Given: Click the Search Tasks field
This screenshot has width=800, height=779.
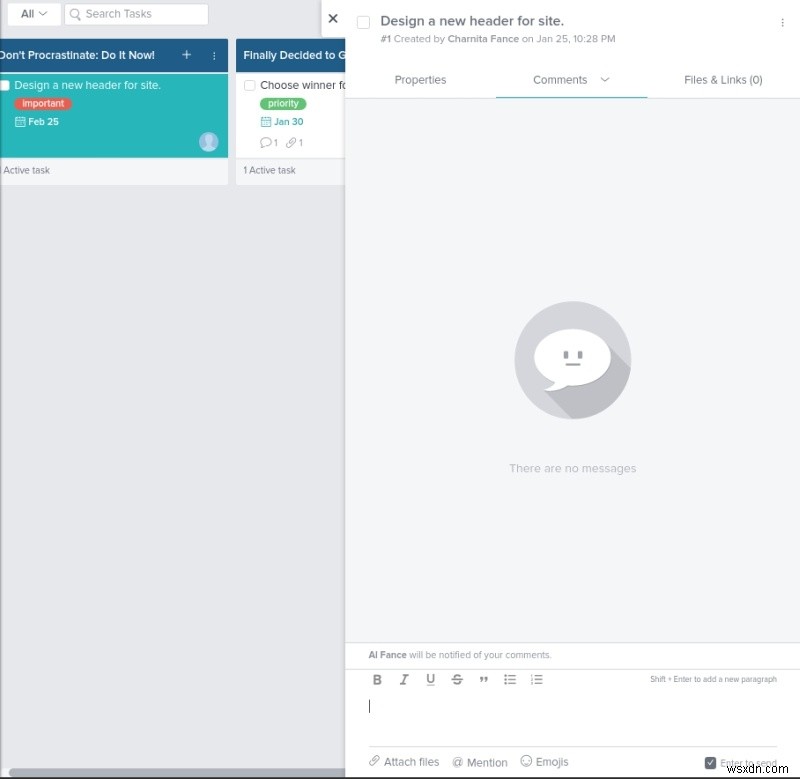Looking at the screenshot, I should [x=136, y=14].
